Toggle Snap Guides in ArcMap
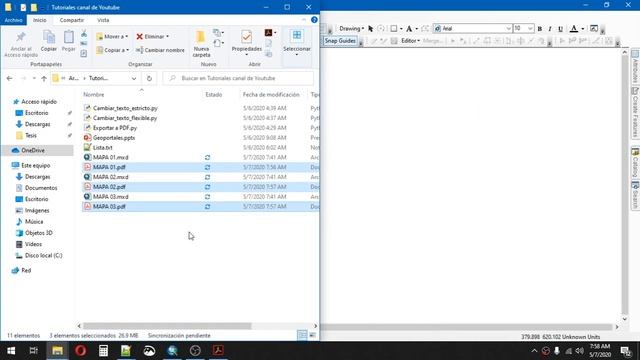 [x=340, y=41]
